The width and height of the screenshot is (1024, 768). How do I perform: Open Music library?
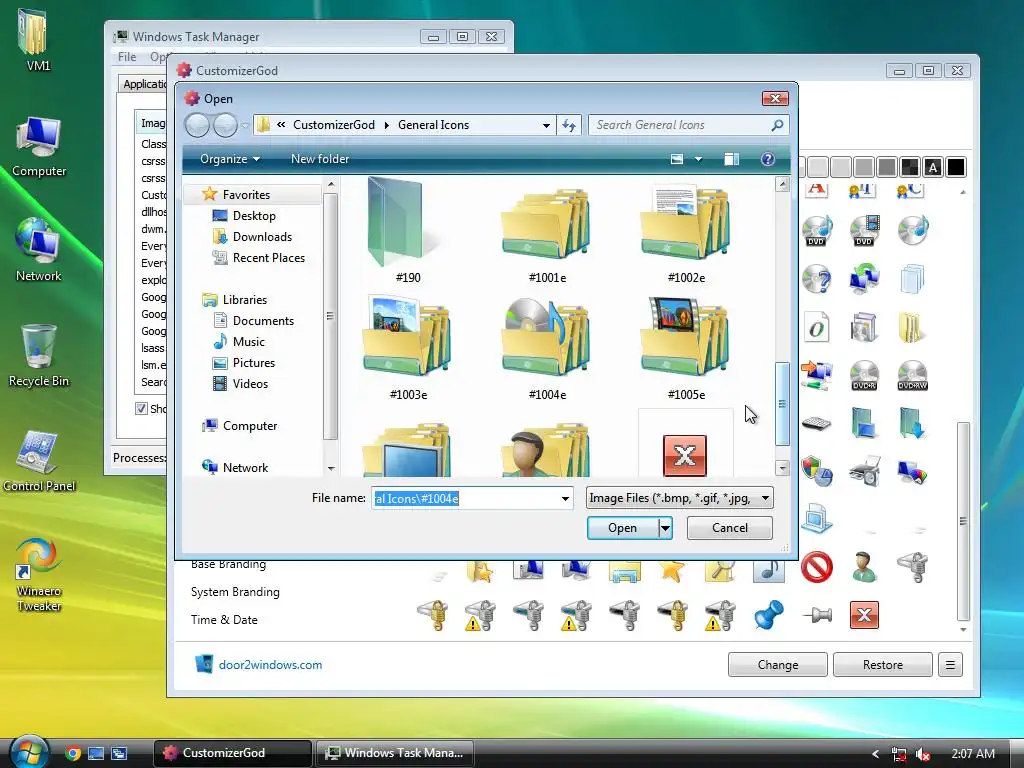[x=248, y=342]
